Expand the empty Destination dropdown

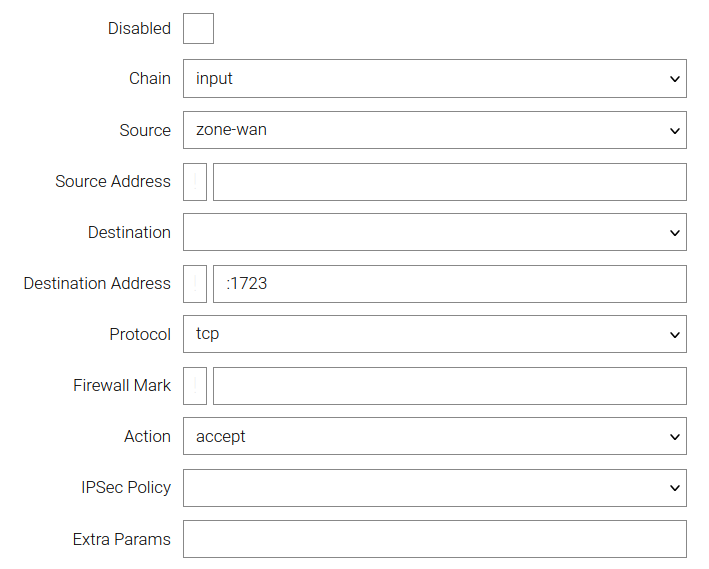(434, 232)
